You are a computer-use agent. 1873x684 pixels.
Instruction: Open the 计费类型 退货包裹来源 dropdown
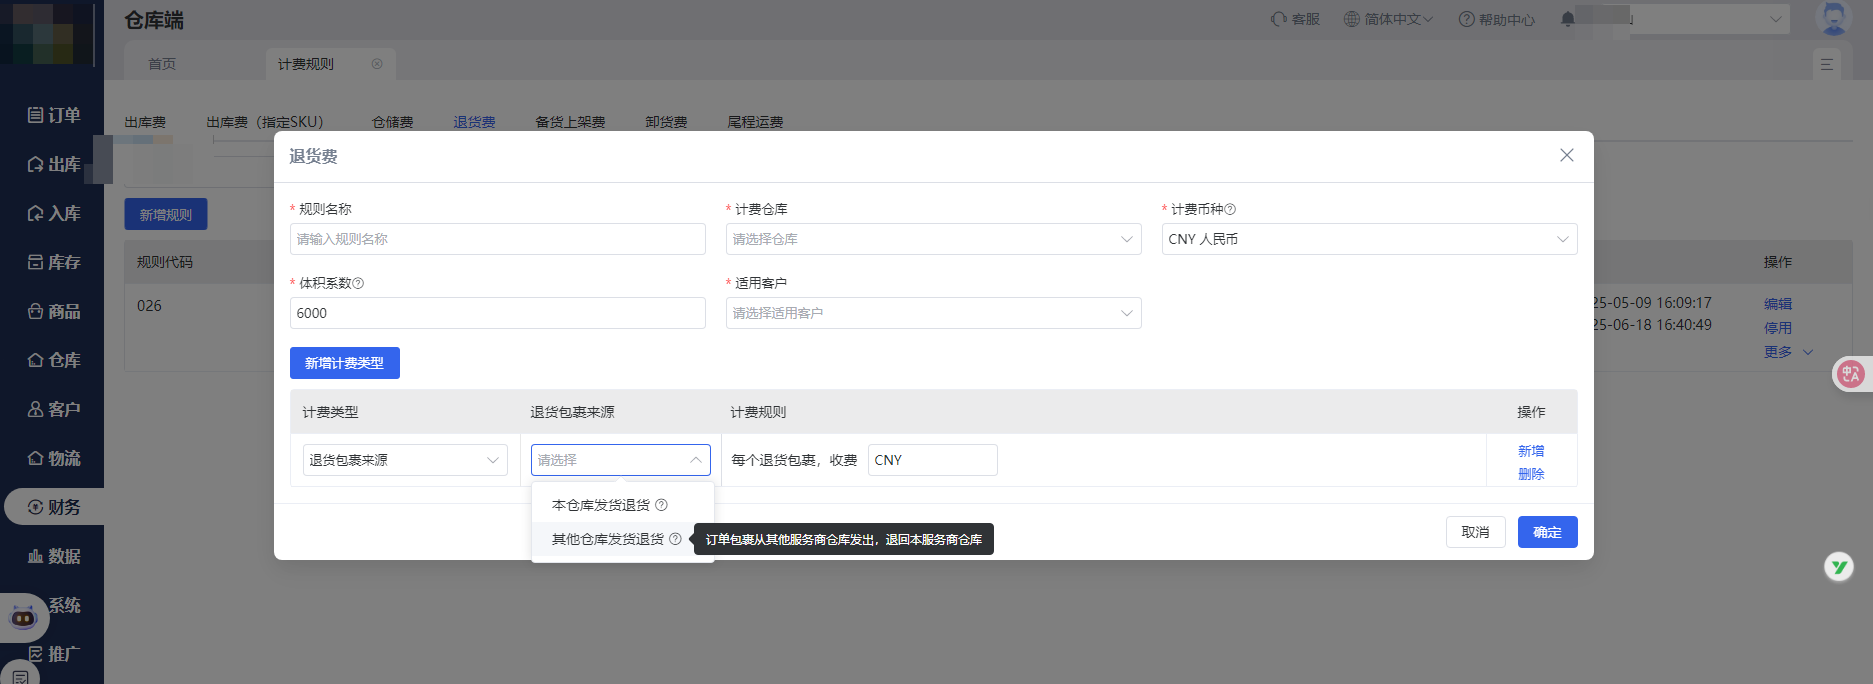coord(404,460)
